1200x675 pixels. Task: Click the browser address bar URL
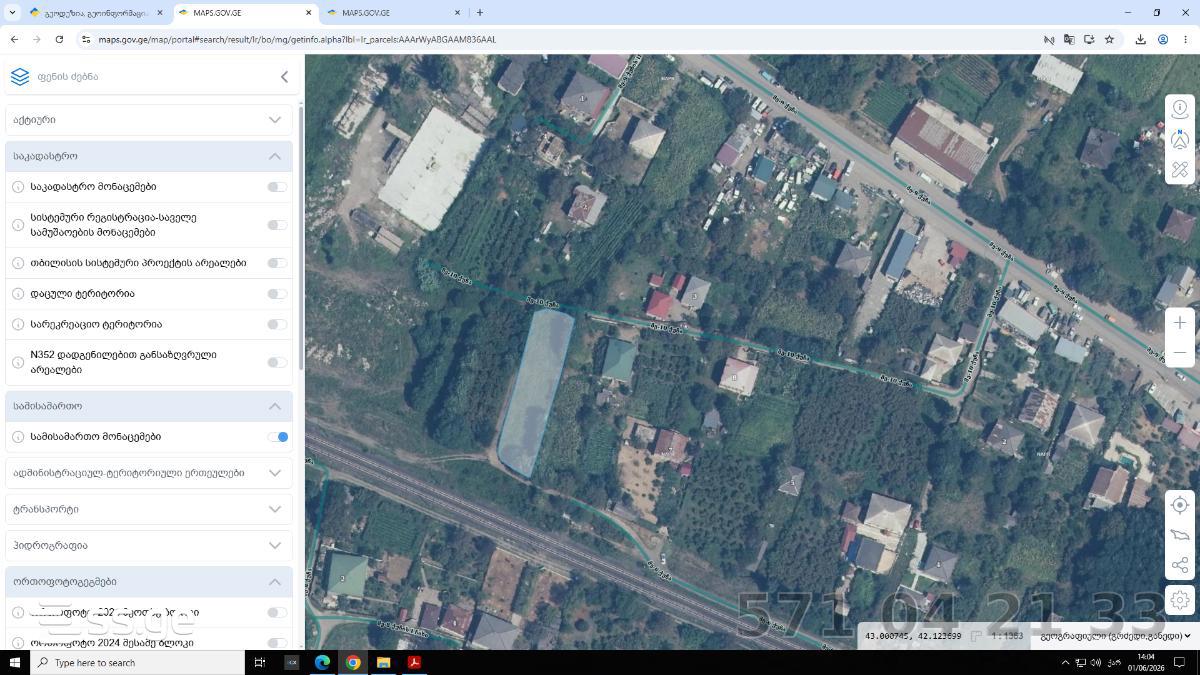tap(297, 39)
